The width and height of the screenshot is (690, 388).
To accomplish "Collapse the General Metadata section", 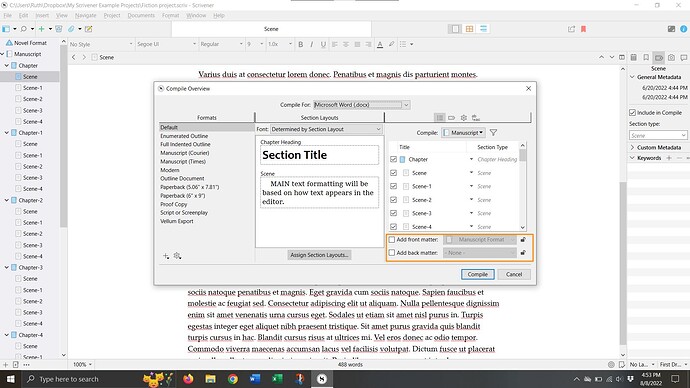I will [632, 77].
